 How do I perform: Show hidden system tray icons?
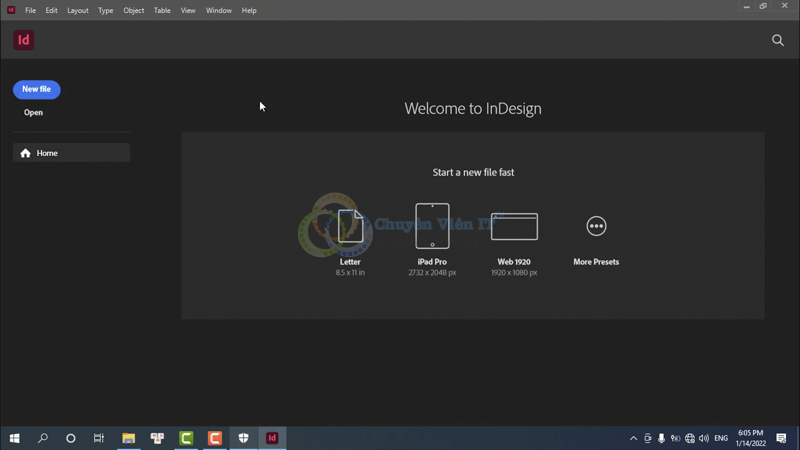point(633,438)
